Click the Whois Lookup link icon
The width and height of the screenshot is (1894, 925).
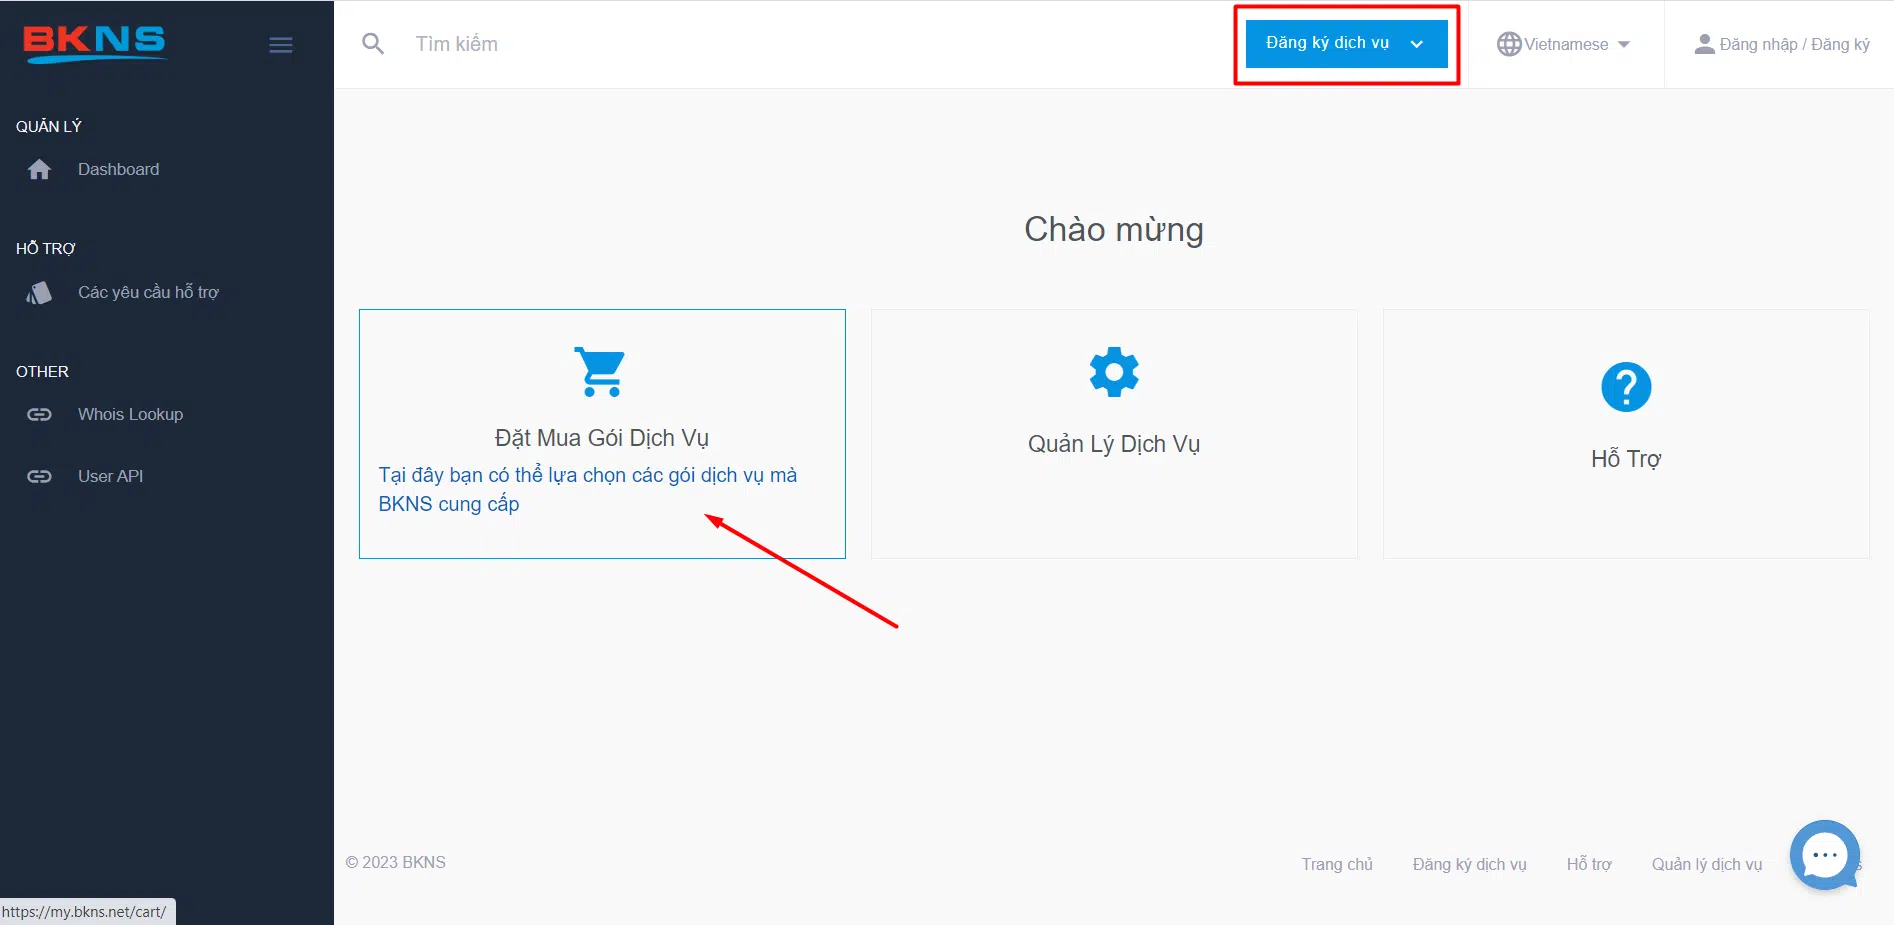point(40,415)
